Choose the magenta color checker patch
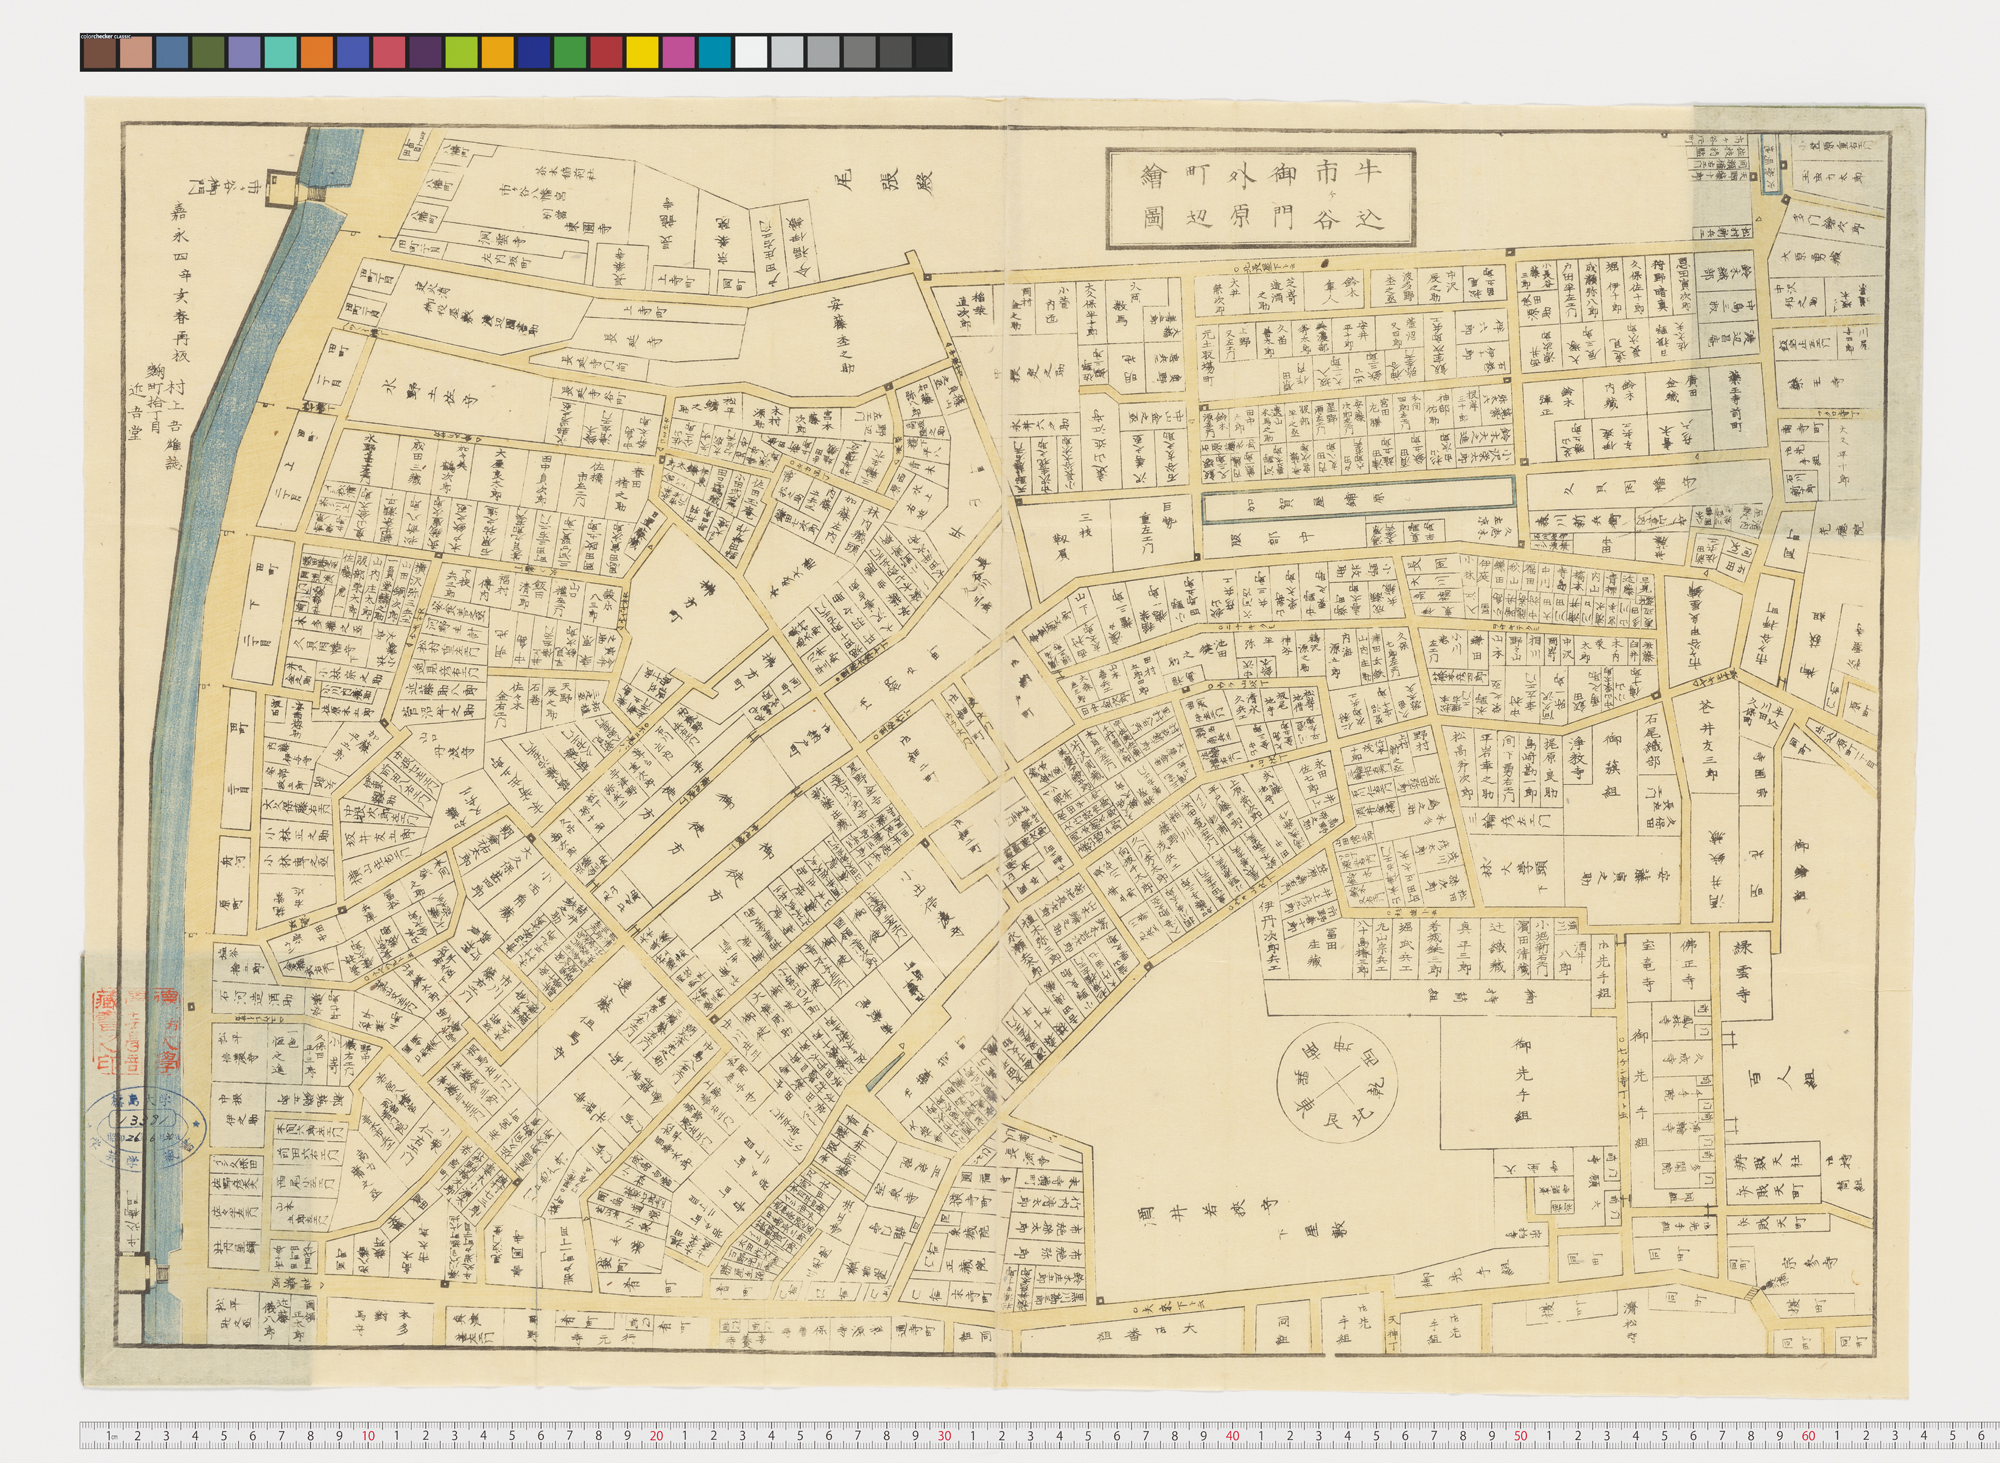The width and height of the screenshot is (2000, 1463). 678,52
